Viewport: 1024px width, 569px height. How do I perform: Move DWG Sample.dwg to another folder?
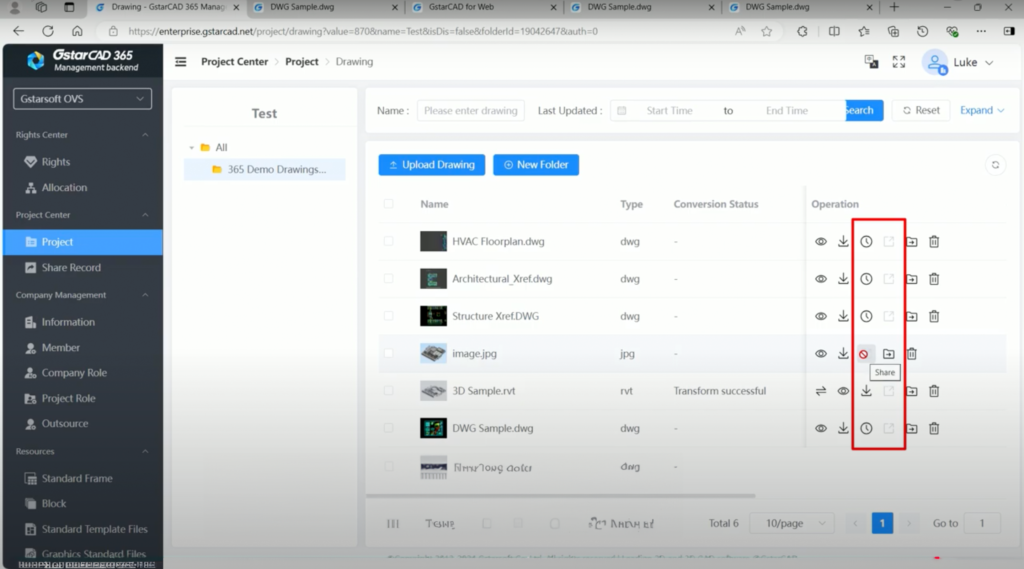pyautogui.click(x=911, y=428)
